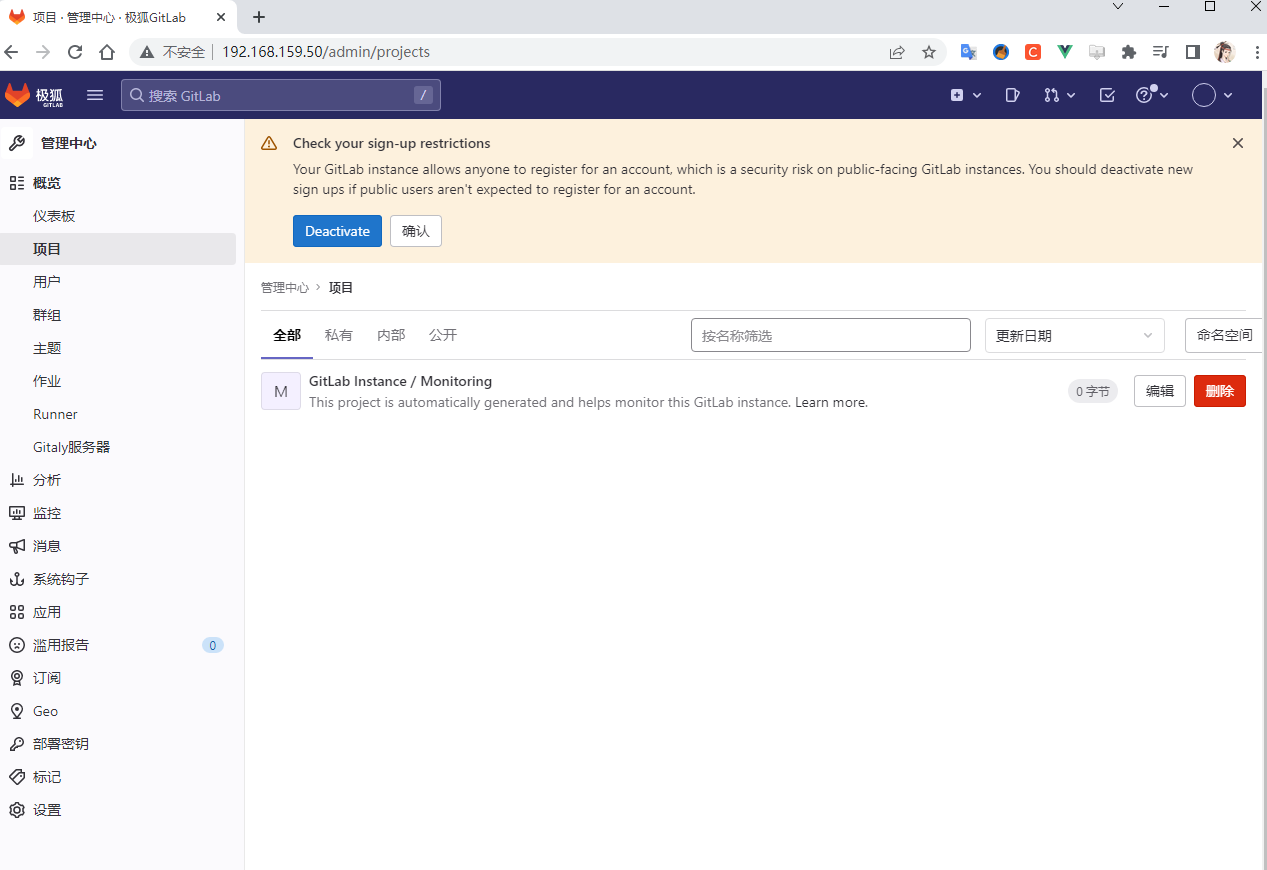The image size is (1267, 870).
Task: Open the hamburger navigation menu
Action: pos(95,95)
